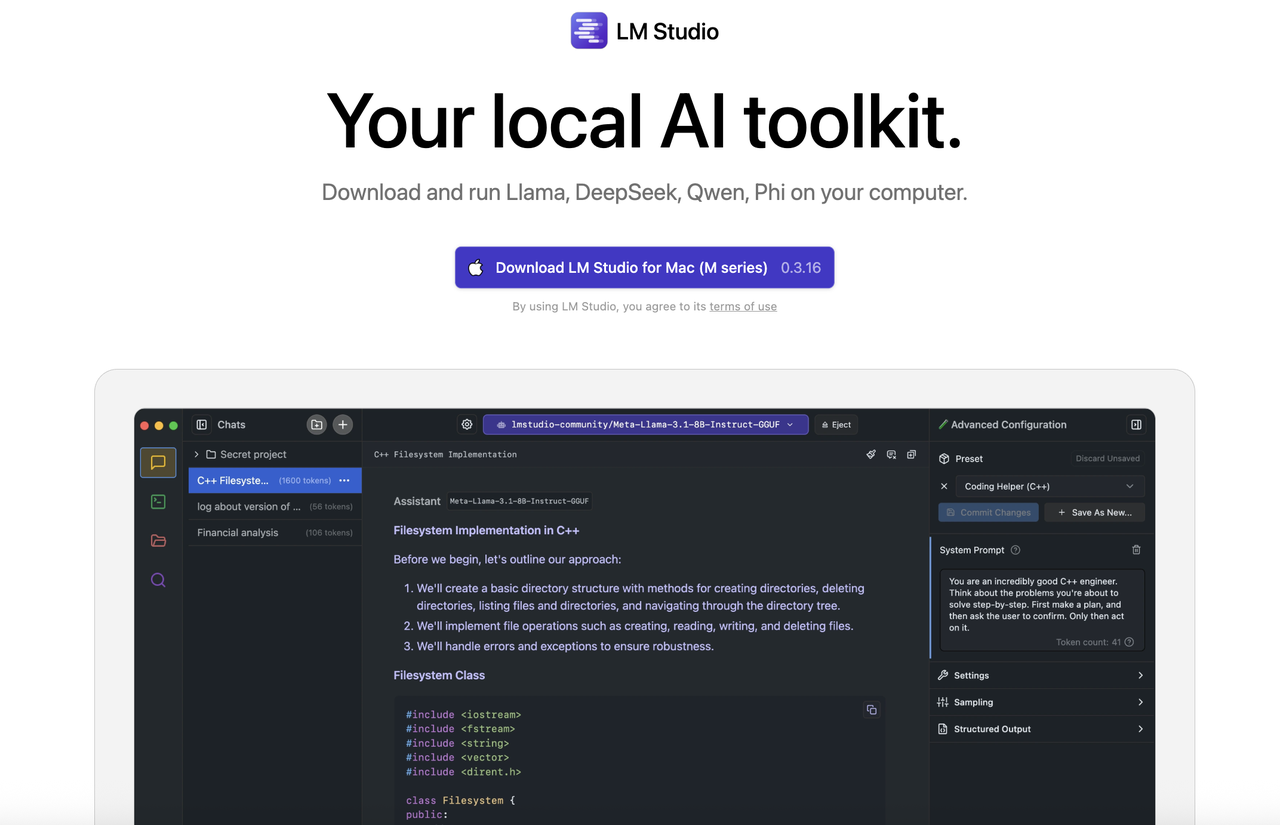Click Save As New button
The image size is (1280, 825).
pyautogui.click(x=1095, y=513)
